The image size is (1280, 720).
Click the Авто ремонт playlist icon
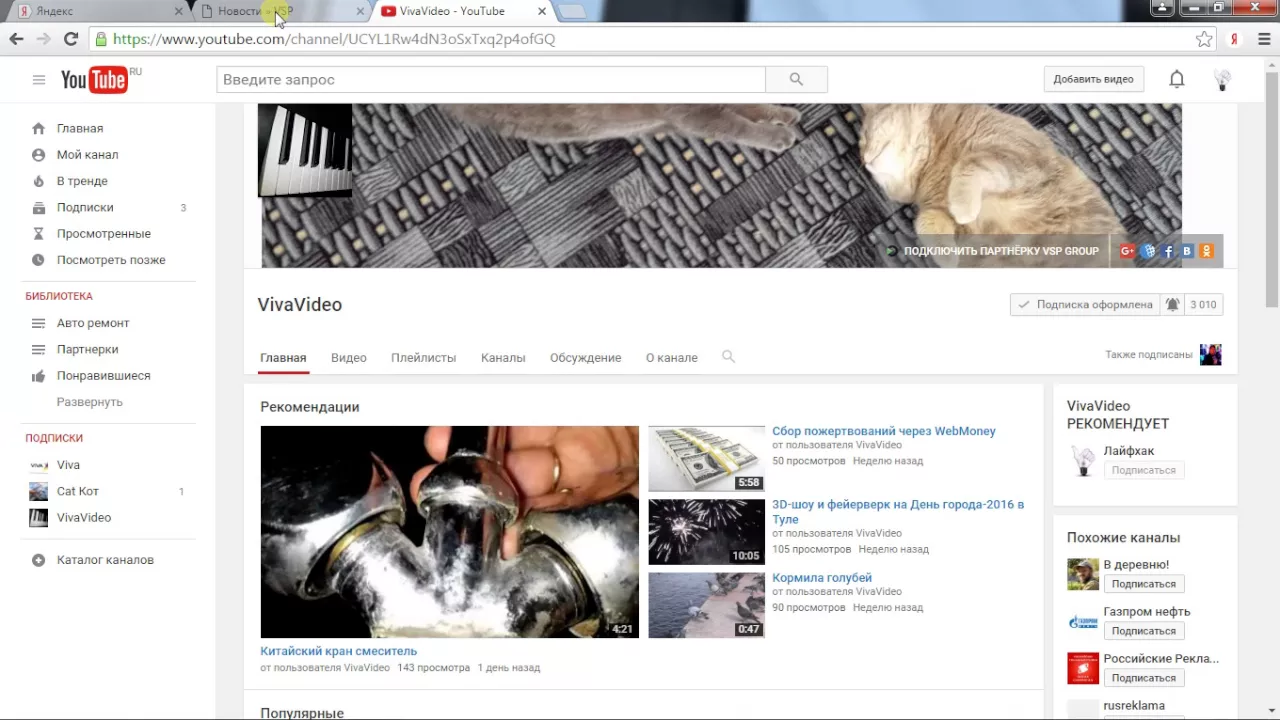tap(38, 323)
